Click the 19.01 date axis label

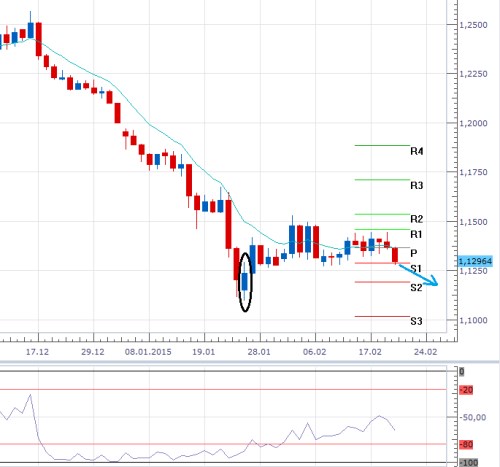point(203,352)
